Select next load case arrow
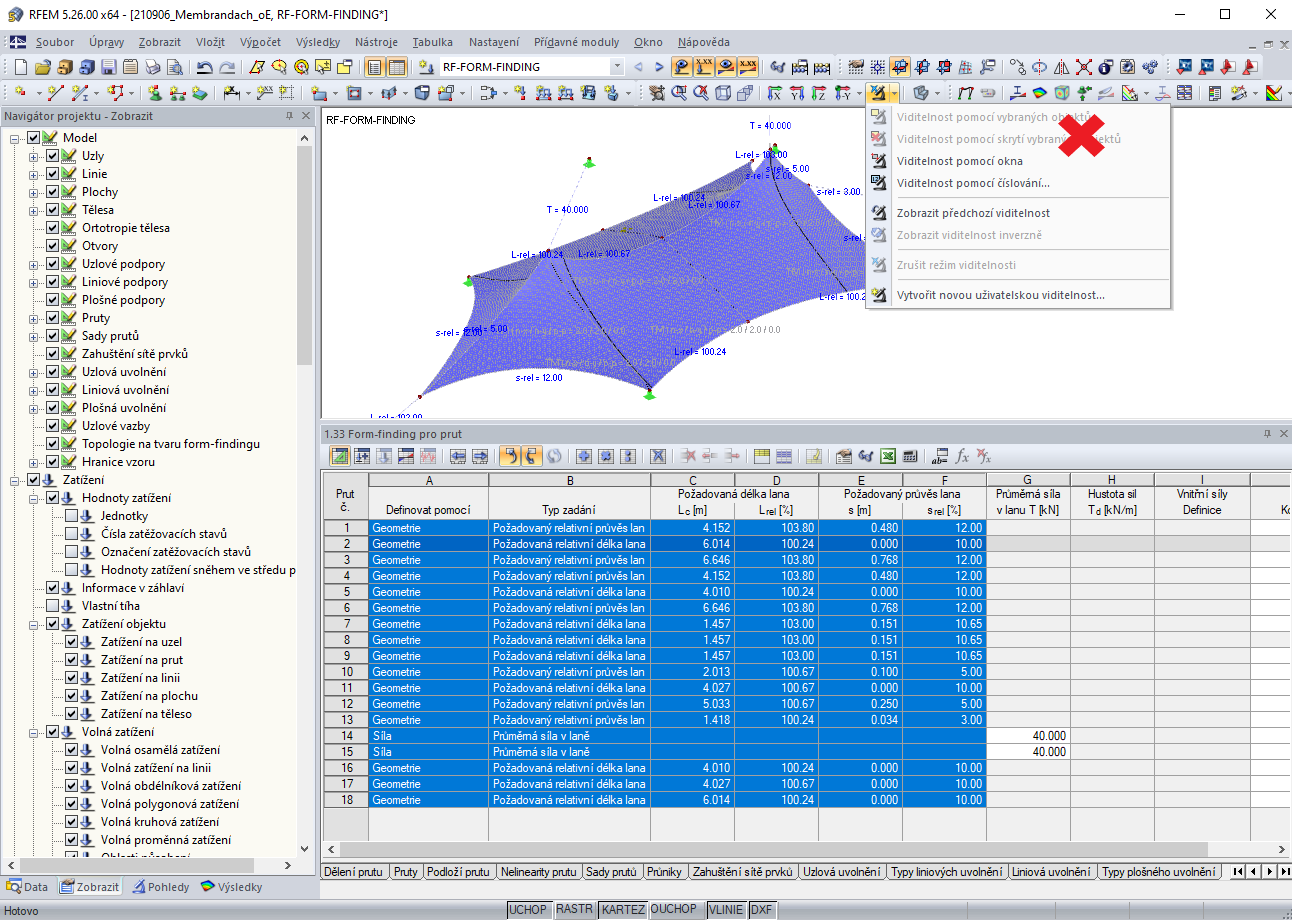This screenshot has width=1292, height=920. click(x=658, y=67)
